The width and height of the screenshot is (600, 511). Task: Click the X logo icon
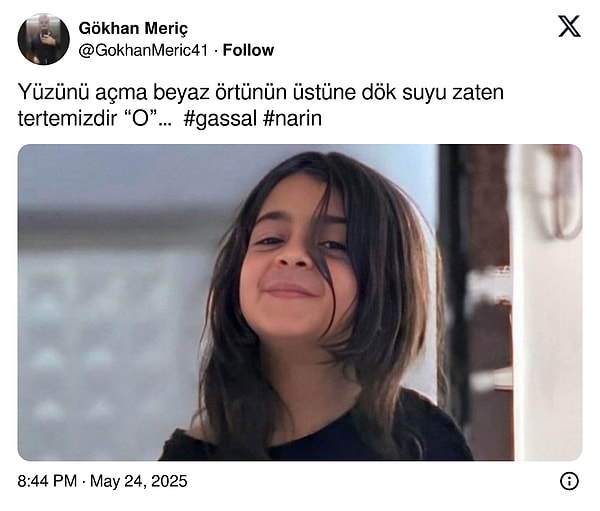pos(569,26)
